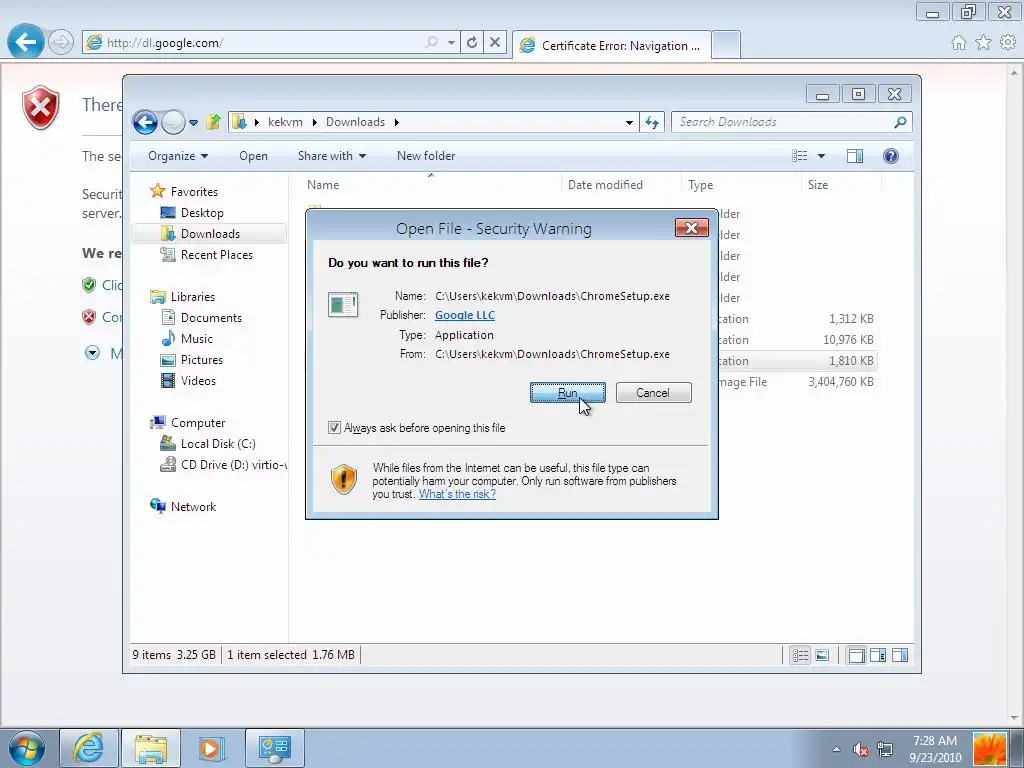Go forward in Internet Explorer

pos(61,43)
